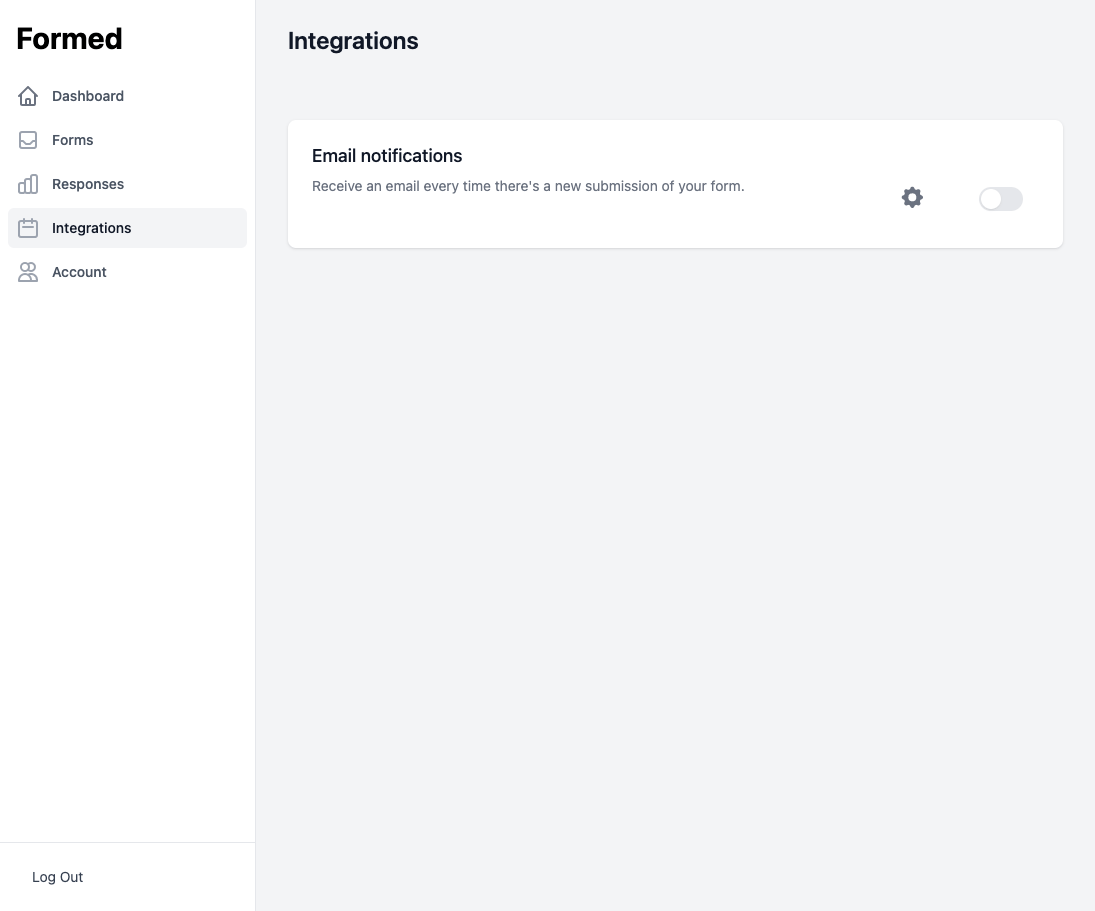Click the Email notifications card title
The image size is (1095, 911).
(x=387, y=156)
